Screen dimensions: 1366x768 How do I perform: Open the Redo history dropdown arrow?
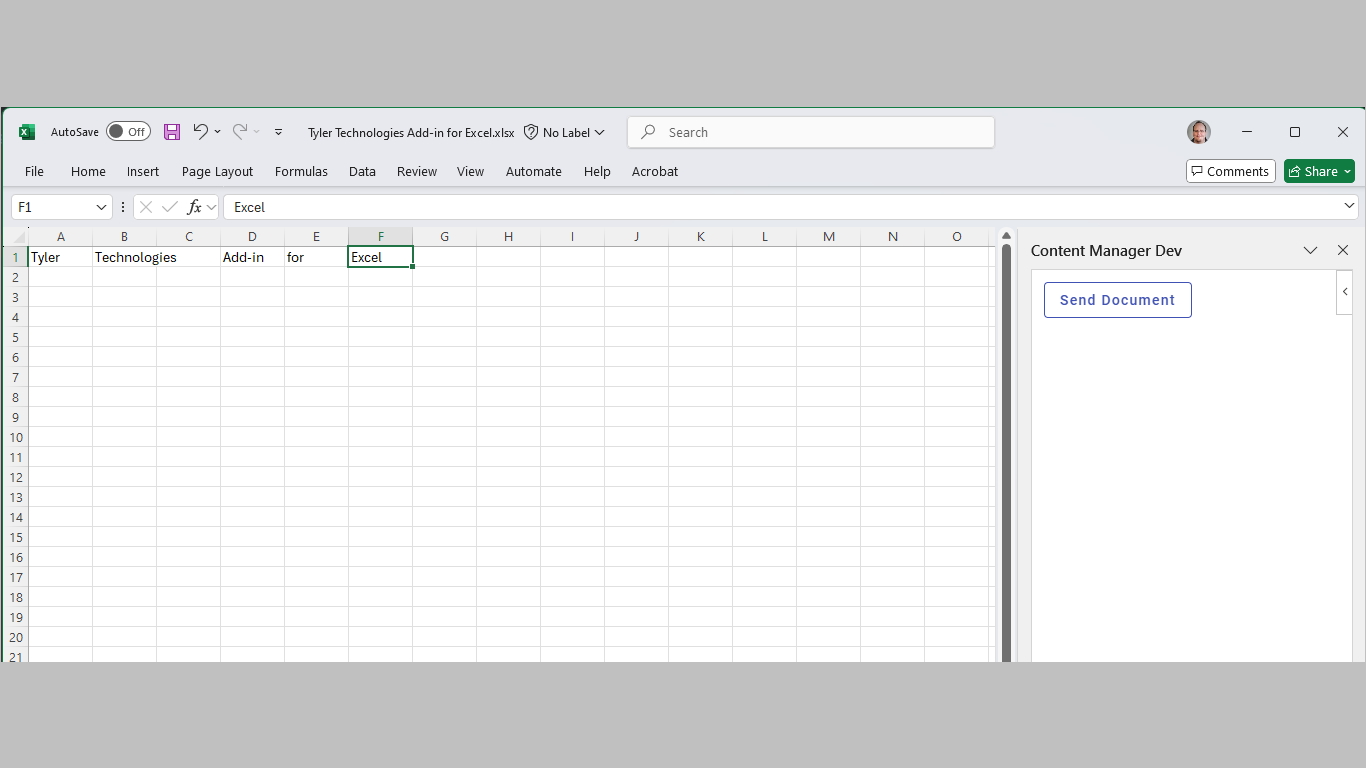[x=257, y=132]
